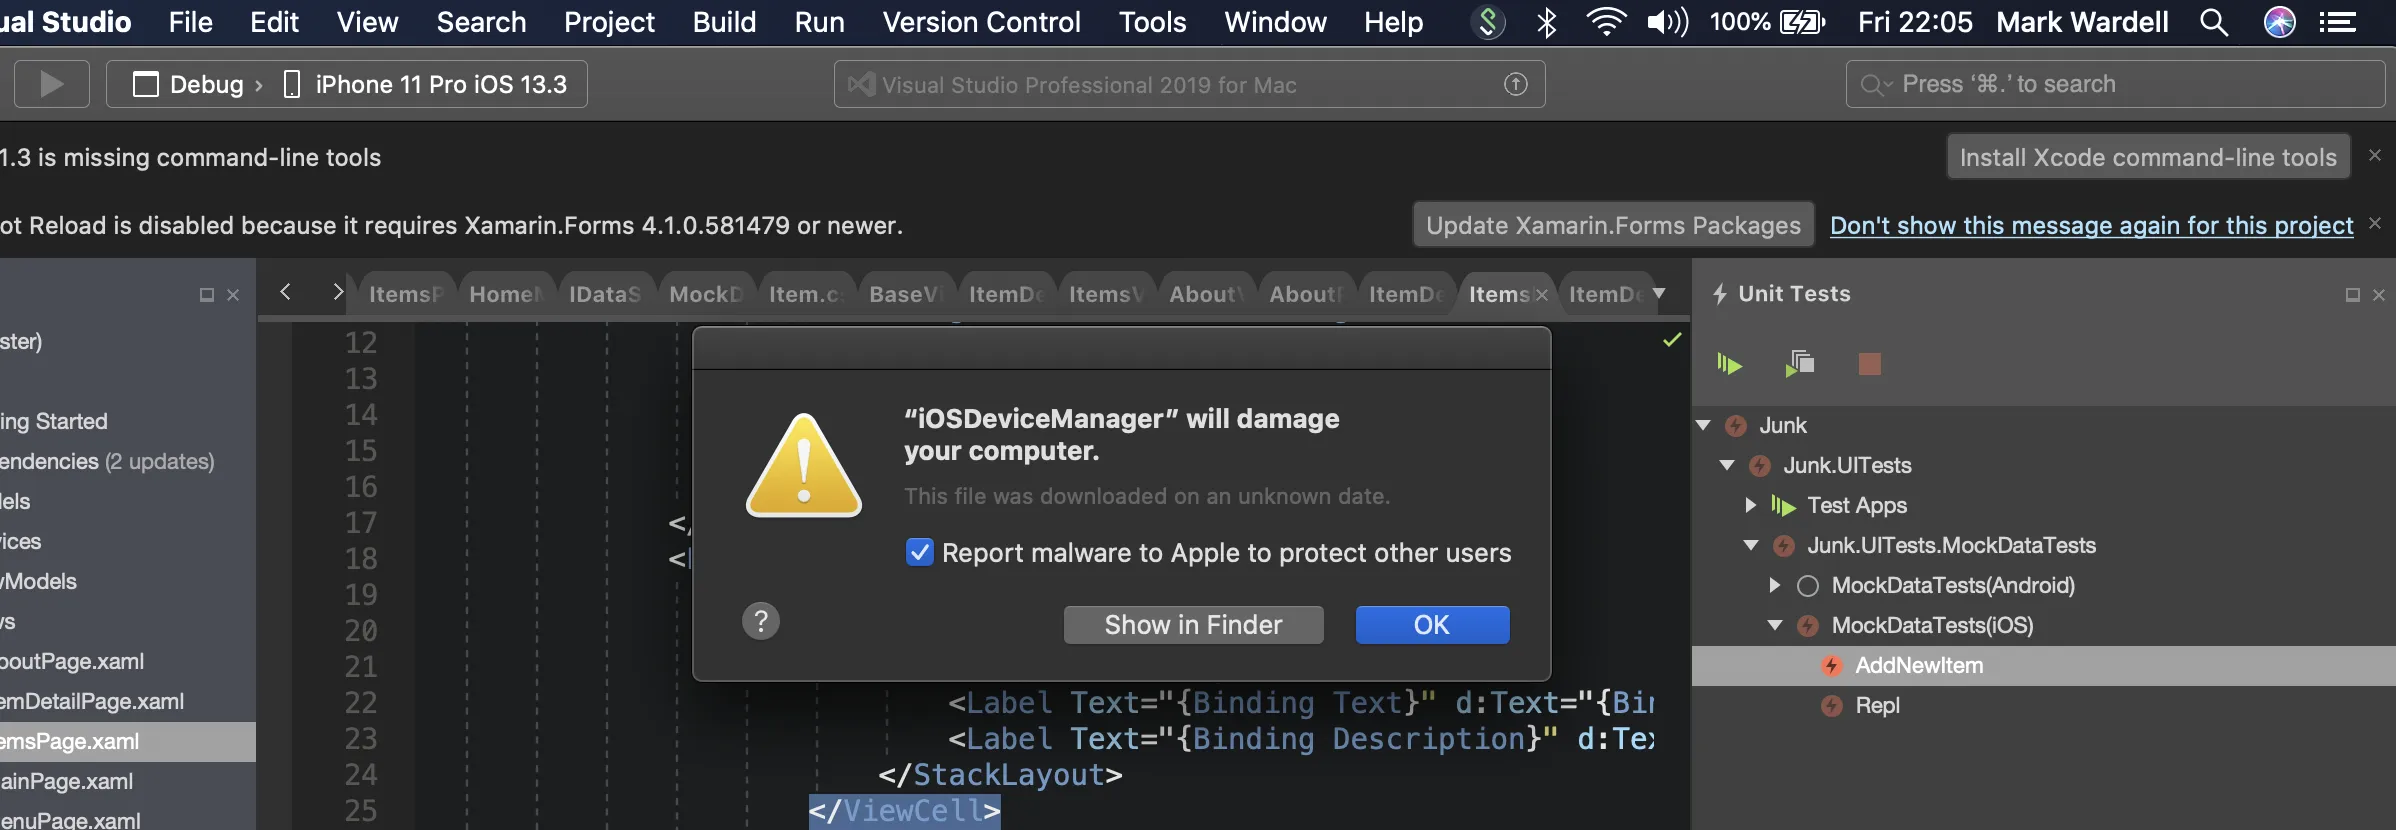Open Siri from the menu bar
2396x830 pixels.
(x=2279, y=22)
